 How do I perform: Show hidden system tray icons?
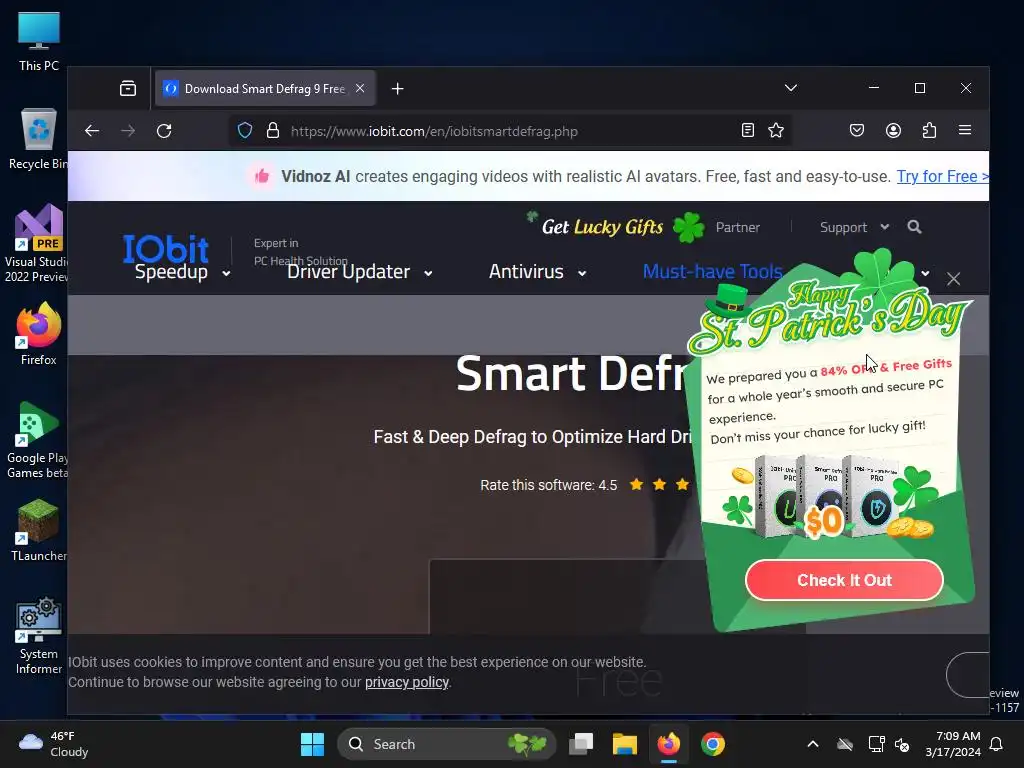coord(813,744)
